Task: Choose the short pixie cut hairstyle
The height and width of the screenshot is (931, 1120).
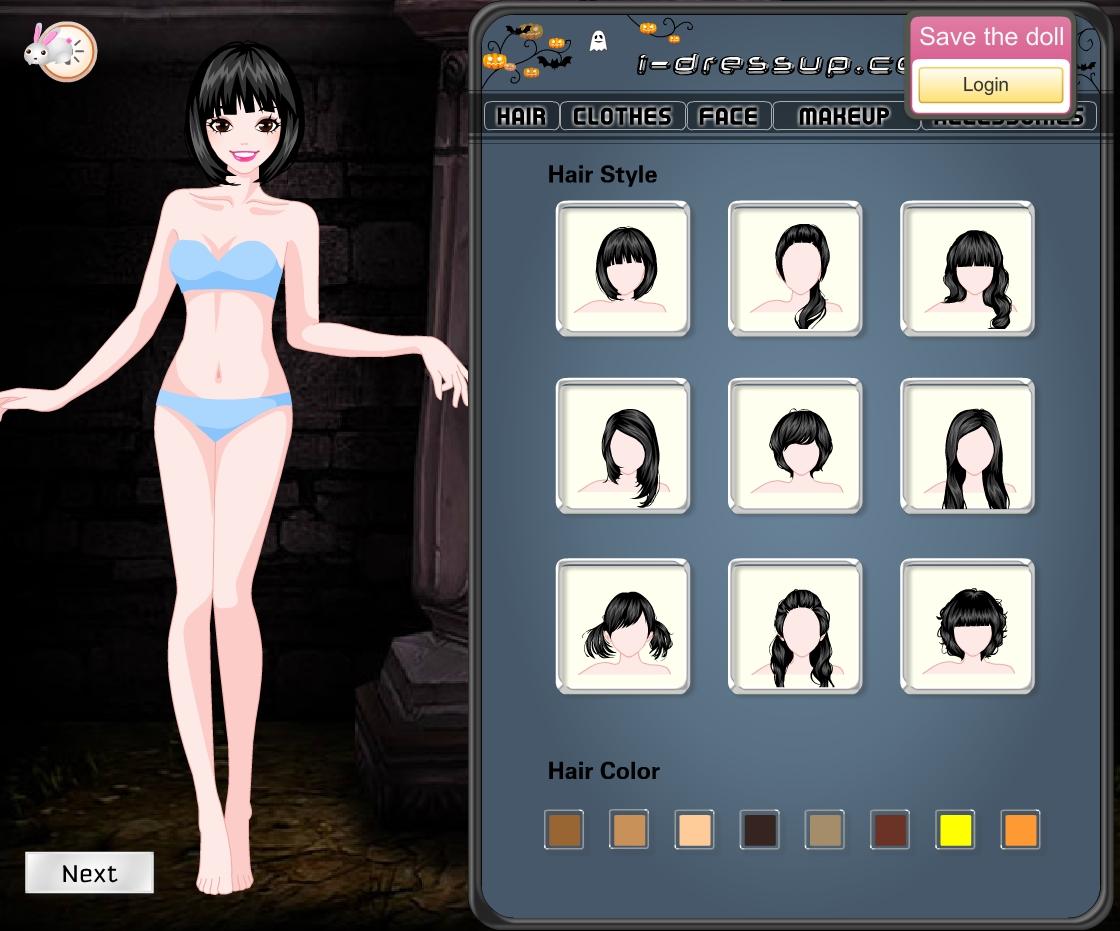Action: 795,446
